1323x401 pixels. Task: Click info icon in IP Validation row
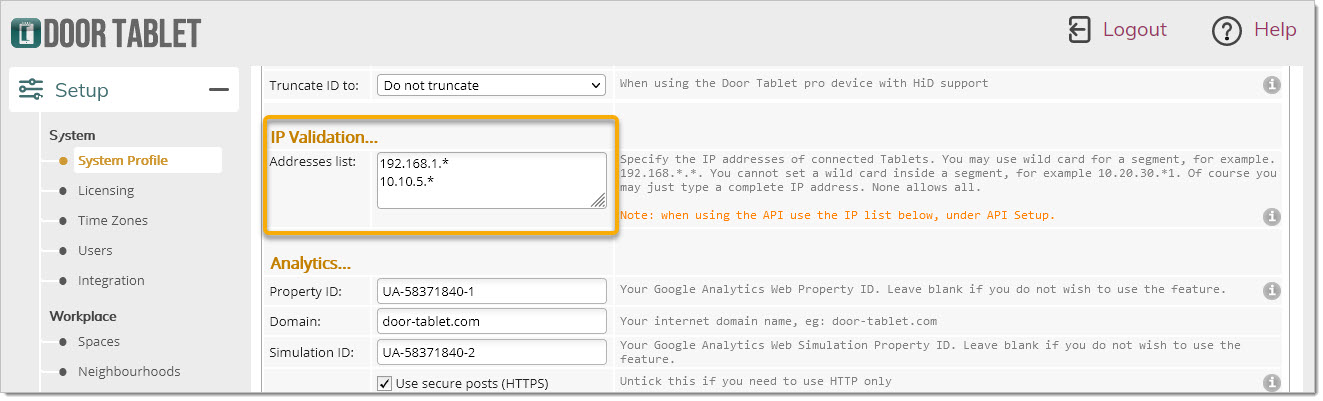pyautogui.click(x=1271, y=216)
